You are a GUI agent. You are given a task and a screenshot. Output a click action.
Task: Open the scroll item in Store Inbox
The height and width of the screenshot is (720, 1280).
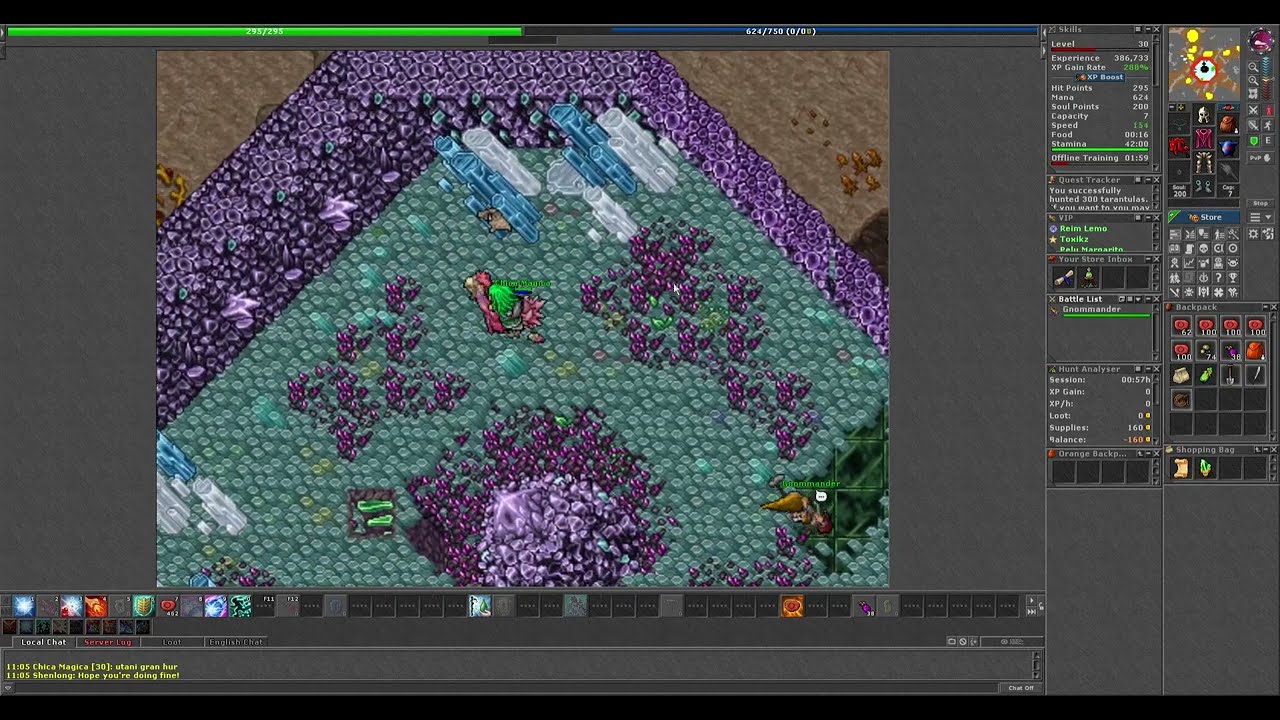[1064, 276]
